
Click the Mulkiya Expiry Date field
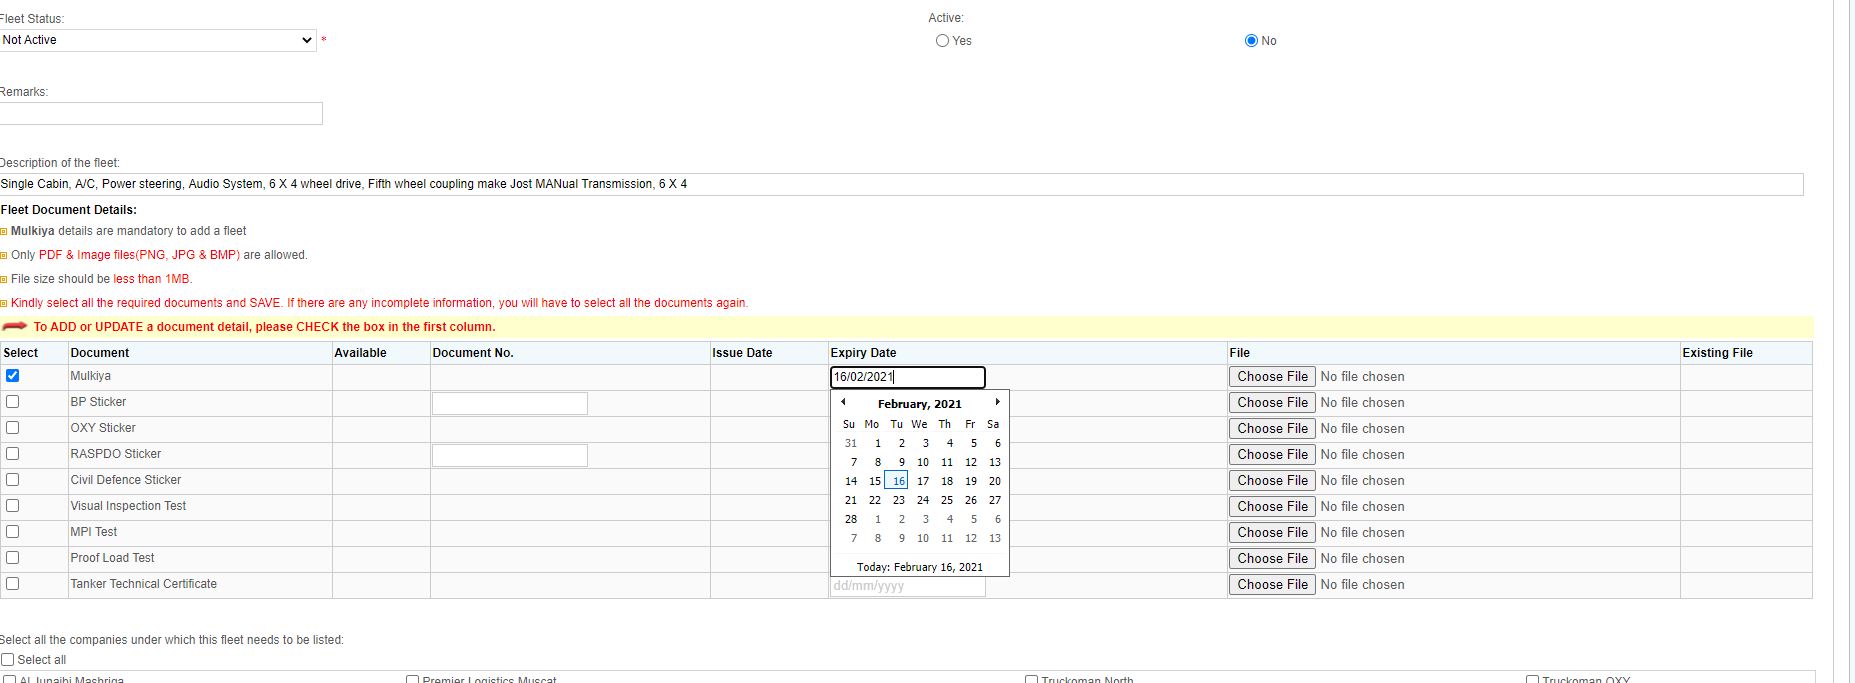point(907,377)
